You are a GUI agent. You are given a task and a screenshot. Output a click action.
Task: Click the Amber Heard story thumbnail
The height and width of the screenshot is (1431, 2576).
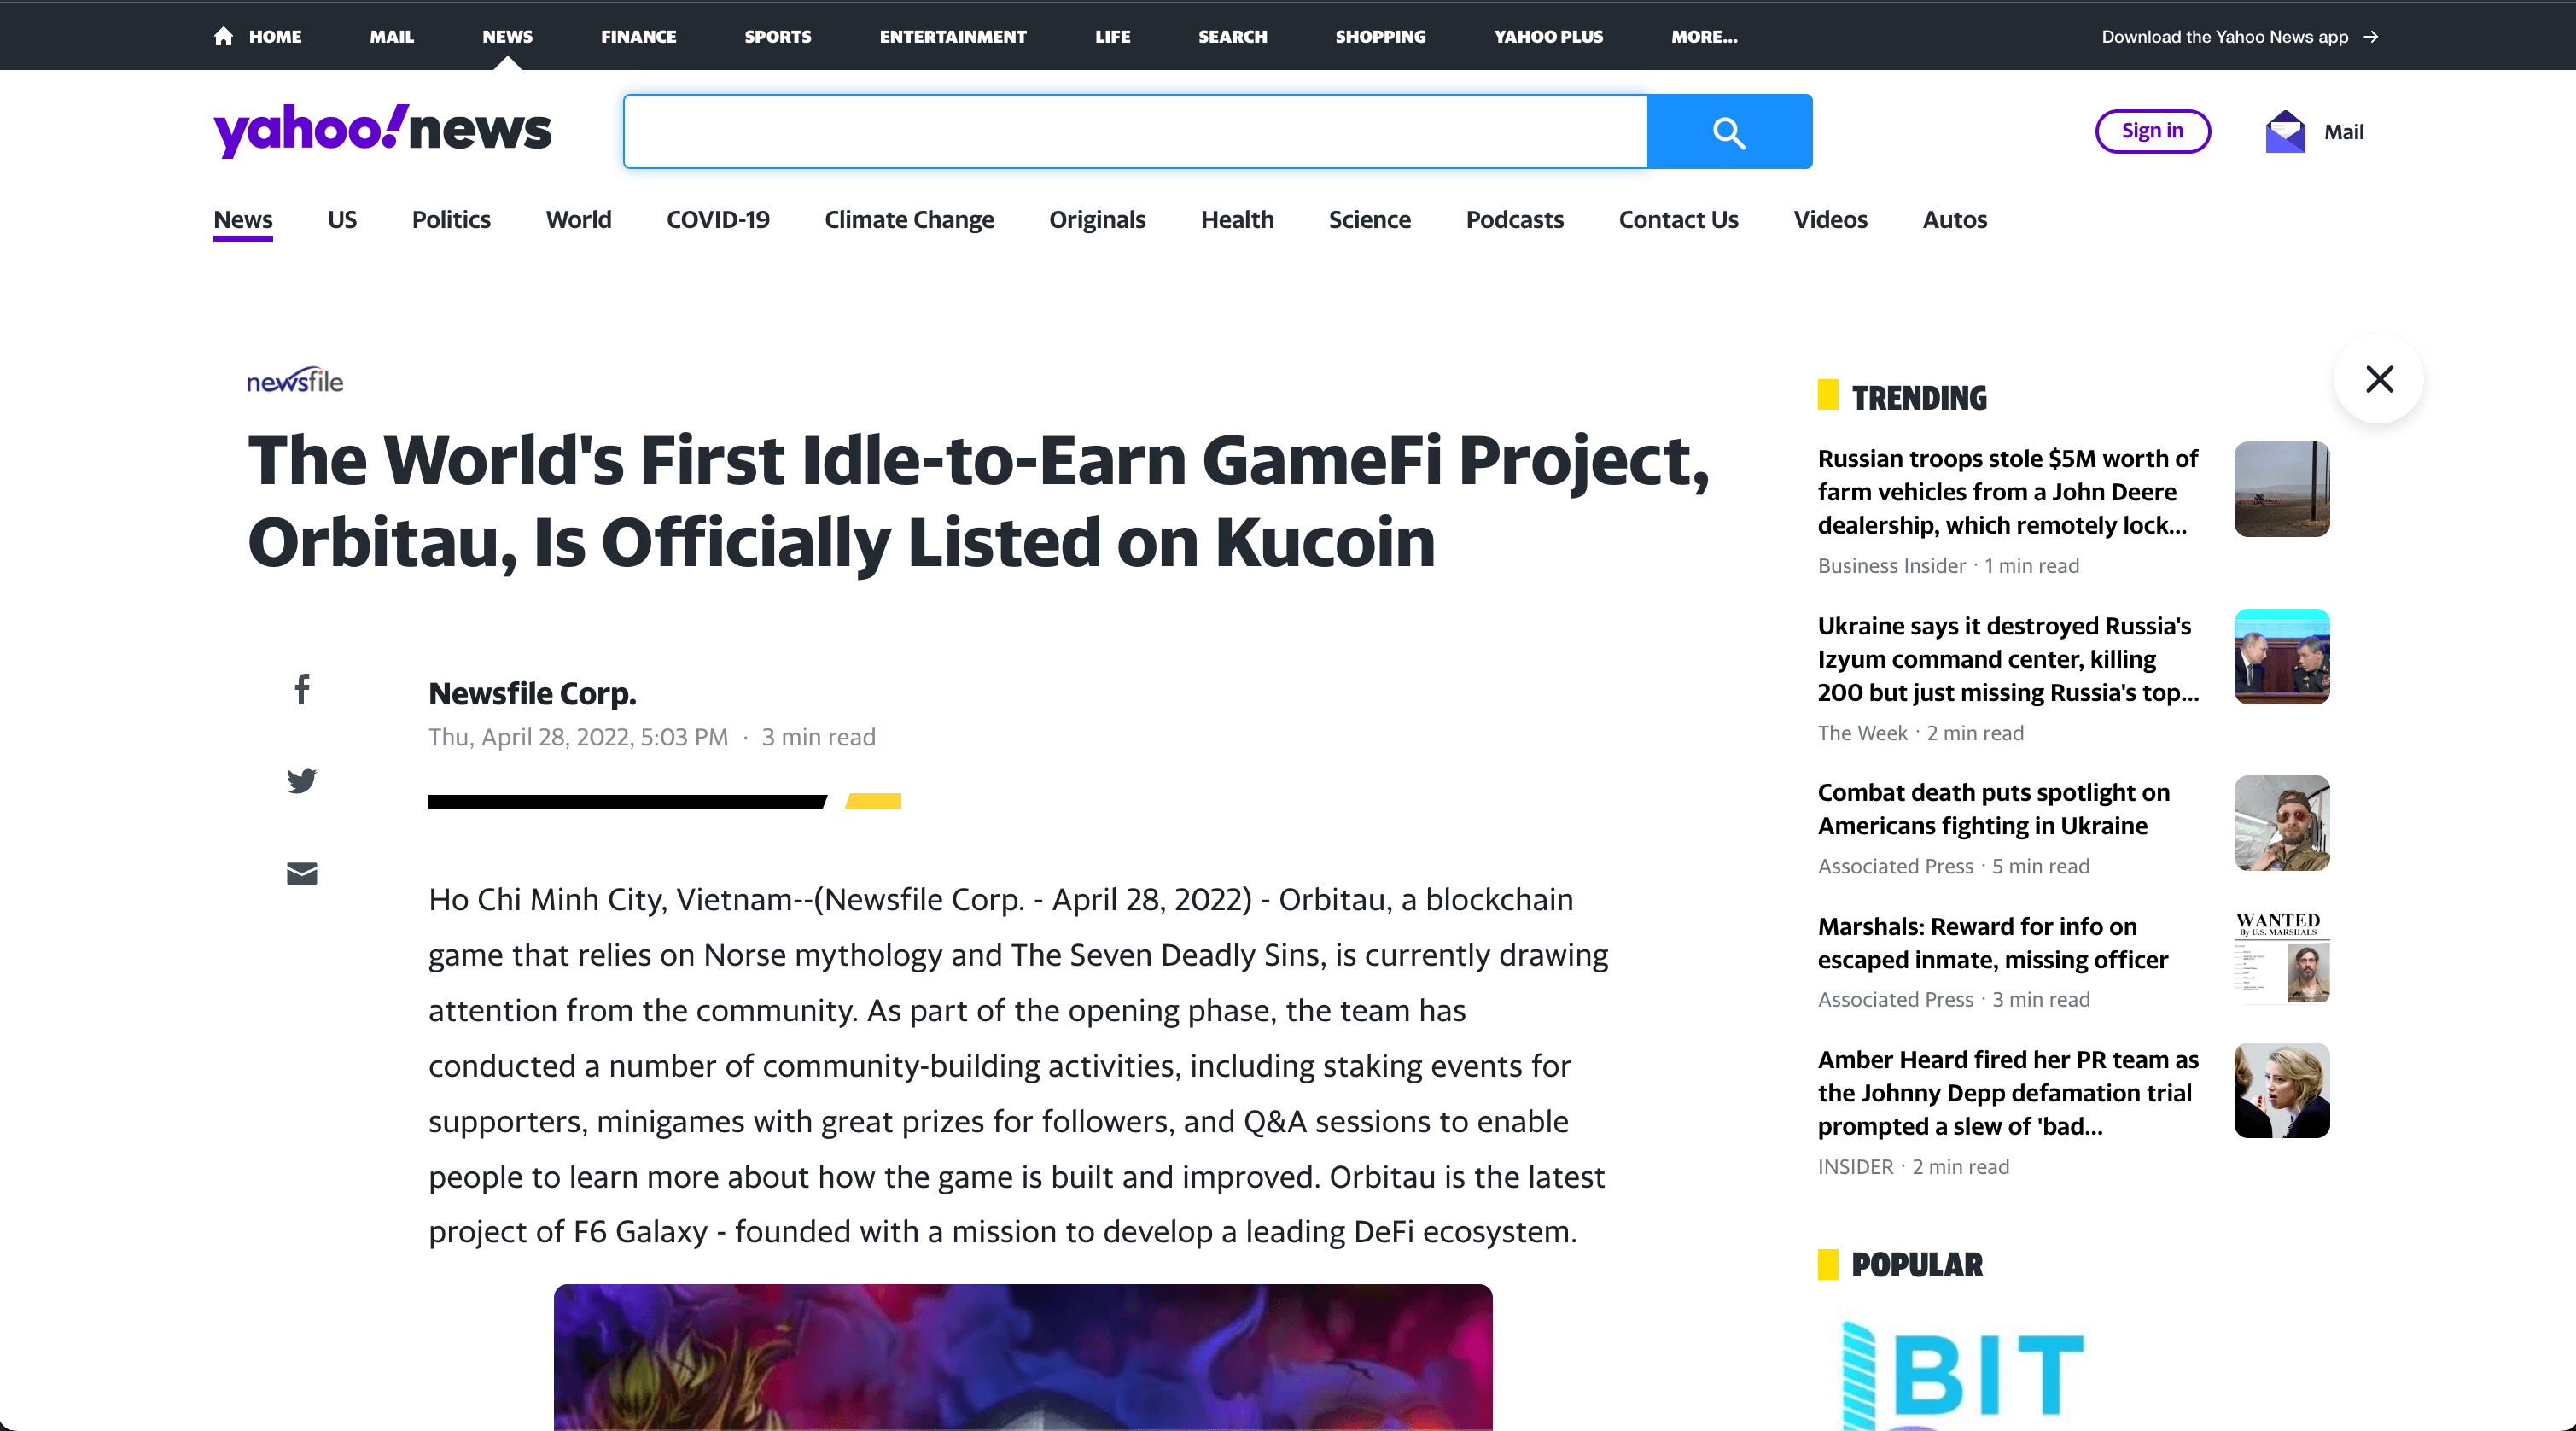(2282, 1090)
